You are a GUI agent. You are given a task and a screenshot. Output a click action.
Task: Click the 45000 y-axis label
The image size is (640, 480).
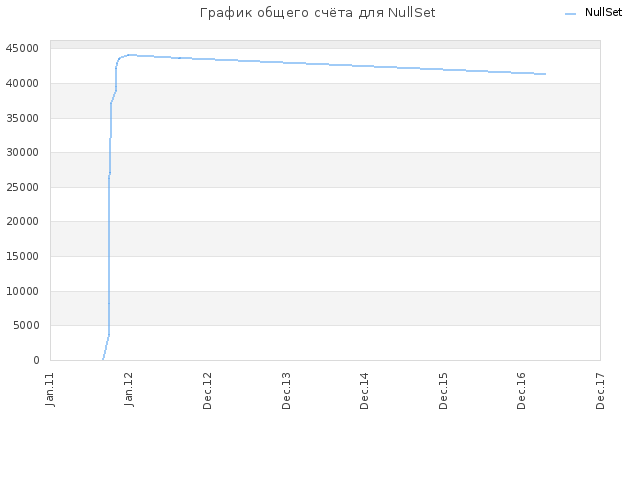tap(22, 49)
